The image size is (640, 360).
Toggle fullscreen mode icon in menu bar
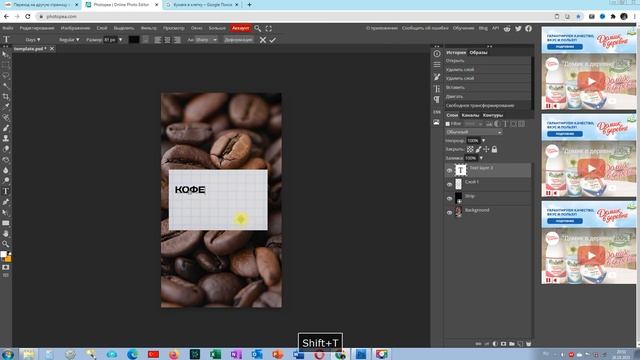click(269, 29)
